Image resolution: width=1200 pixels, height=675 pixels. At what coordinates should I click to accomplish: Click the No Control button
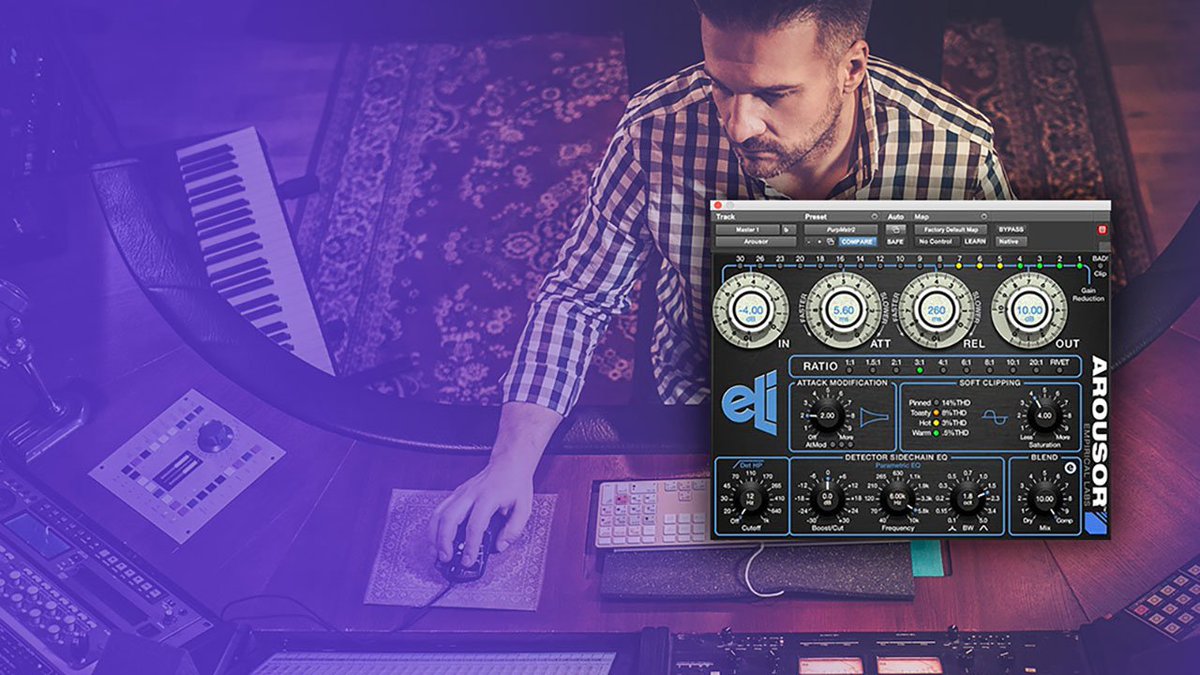pos(935,240)
